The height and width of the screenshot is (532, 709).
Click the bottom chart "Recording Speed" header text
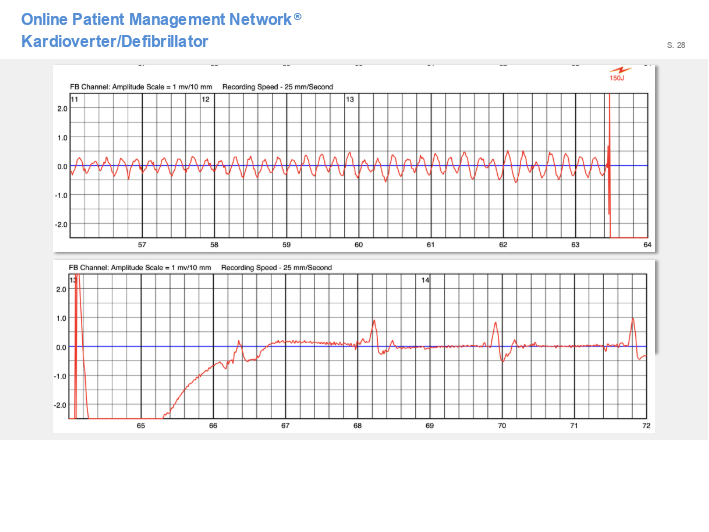tap(276, 268)
